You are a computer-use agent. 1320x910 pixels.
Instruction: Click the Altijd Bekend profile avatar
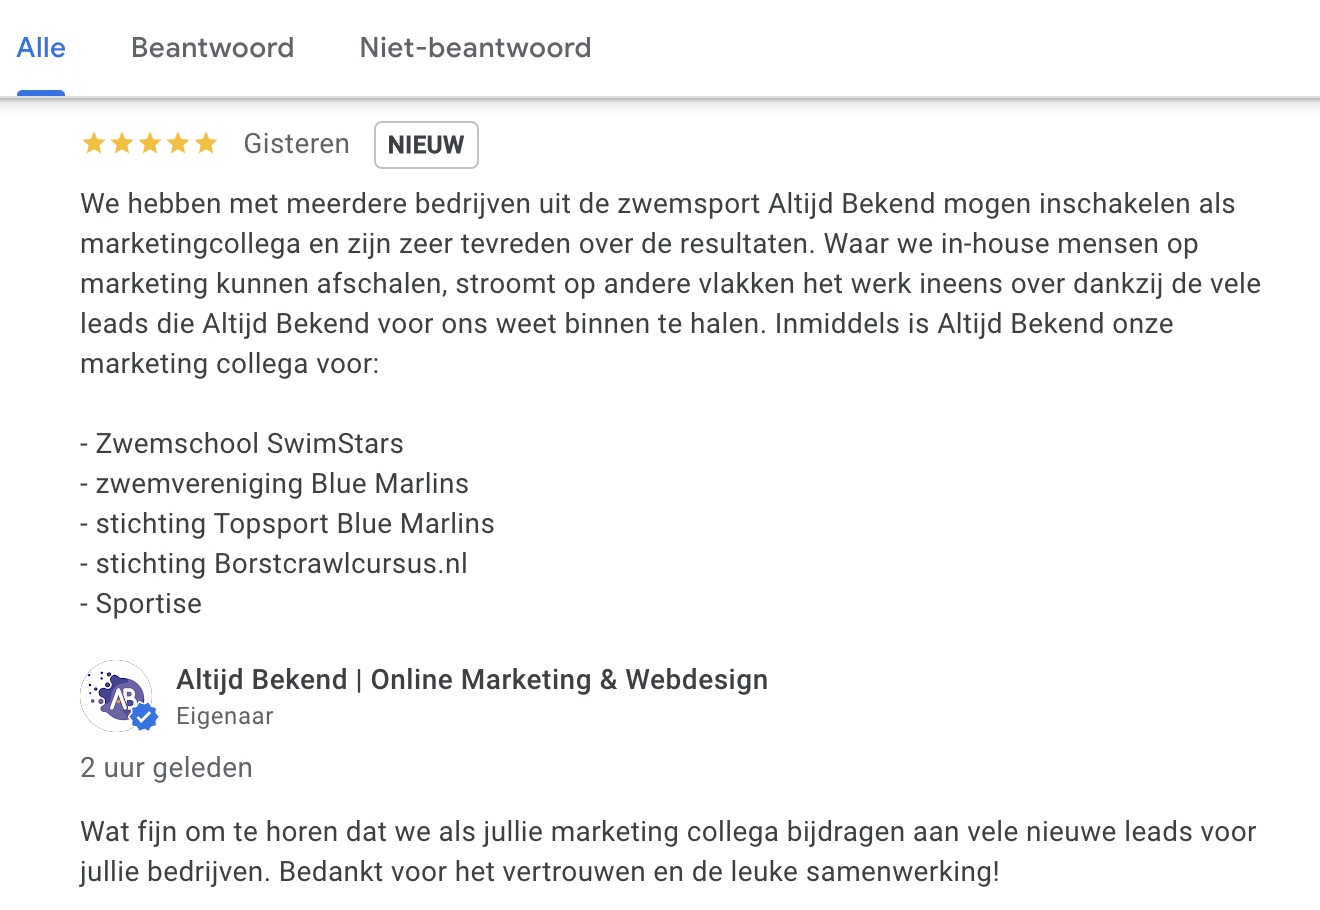(115, 694)
